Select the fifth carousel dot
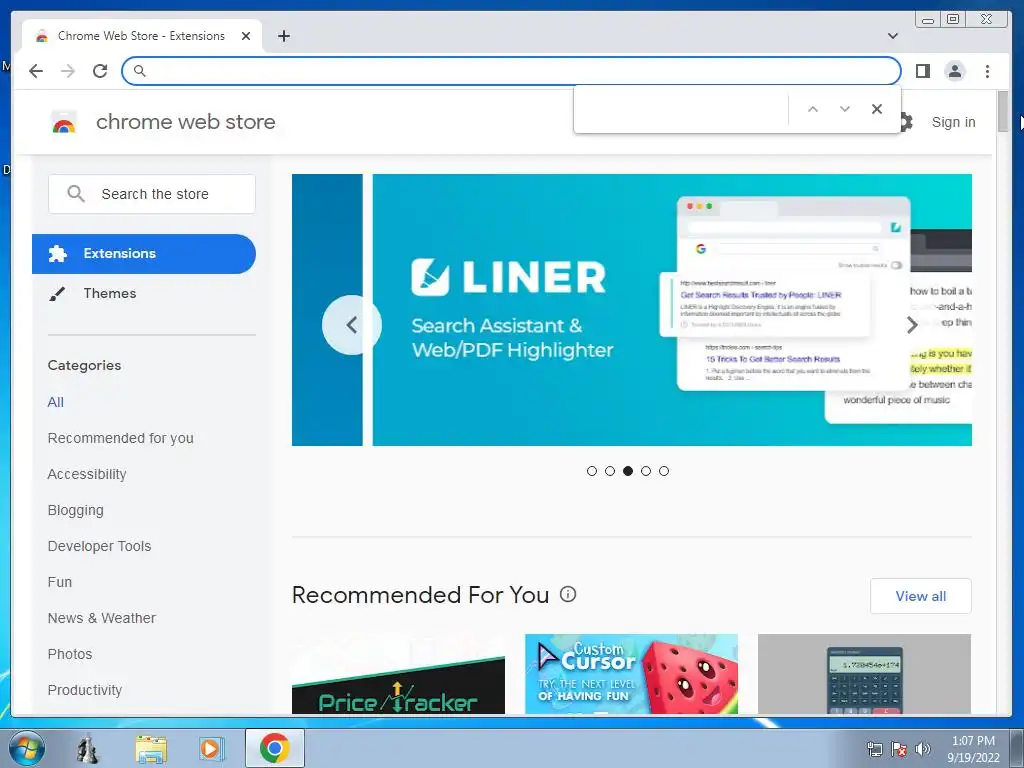 [x=664, y=471]
